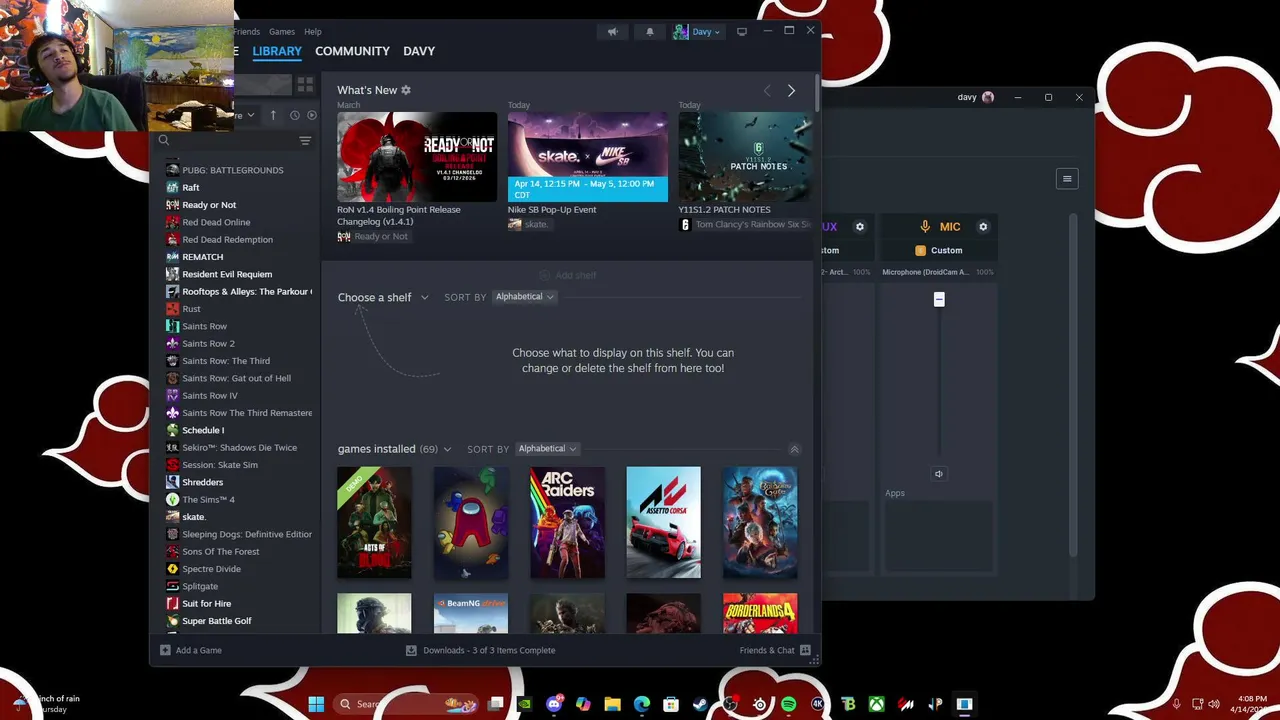
Task: Open the Steam notifications bell
Action: click(x=650, y=32)
